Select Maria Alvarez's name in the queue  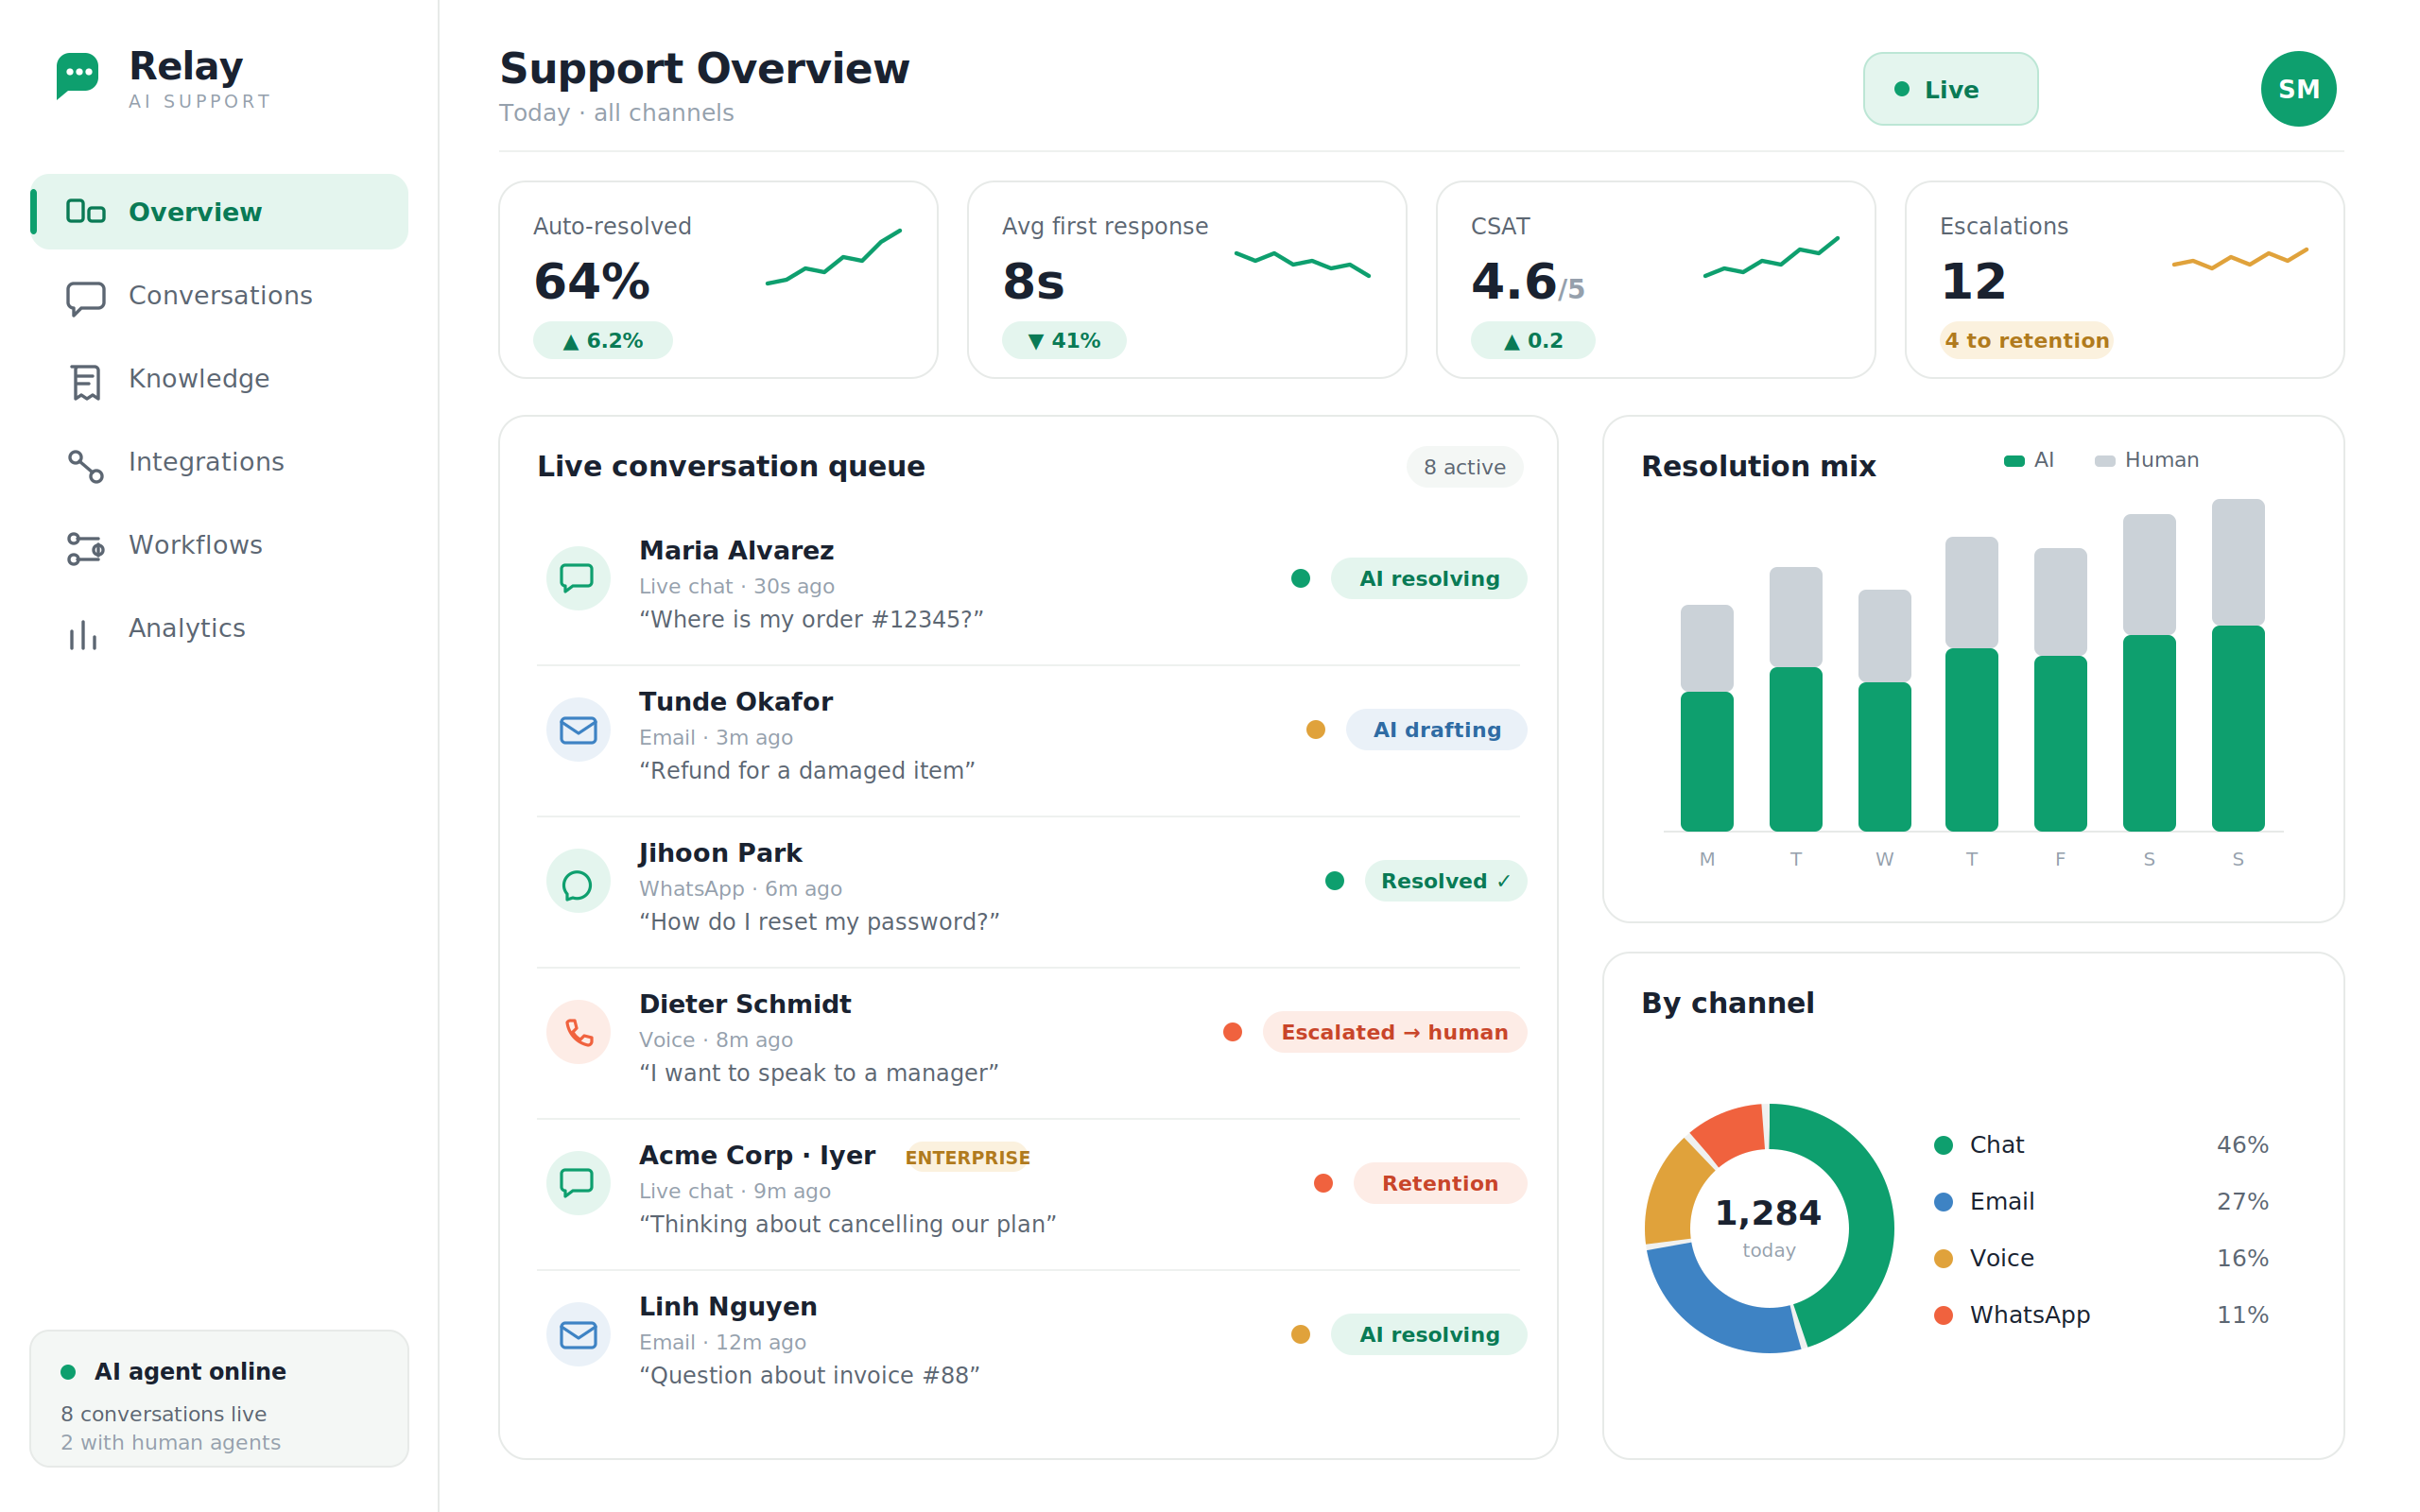[x=736, y=550]
